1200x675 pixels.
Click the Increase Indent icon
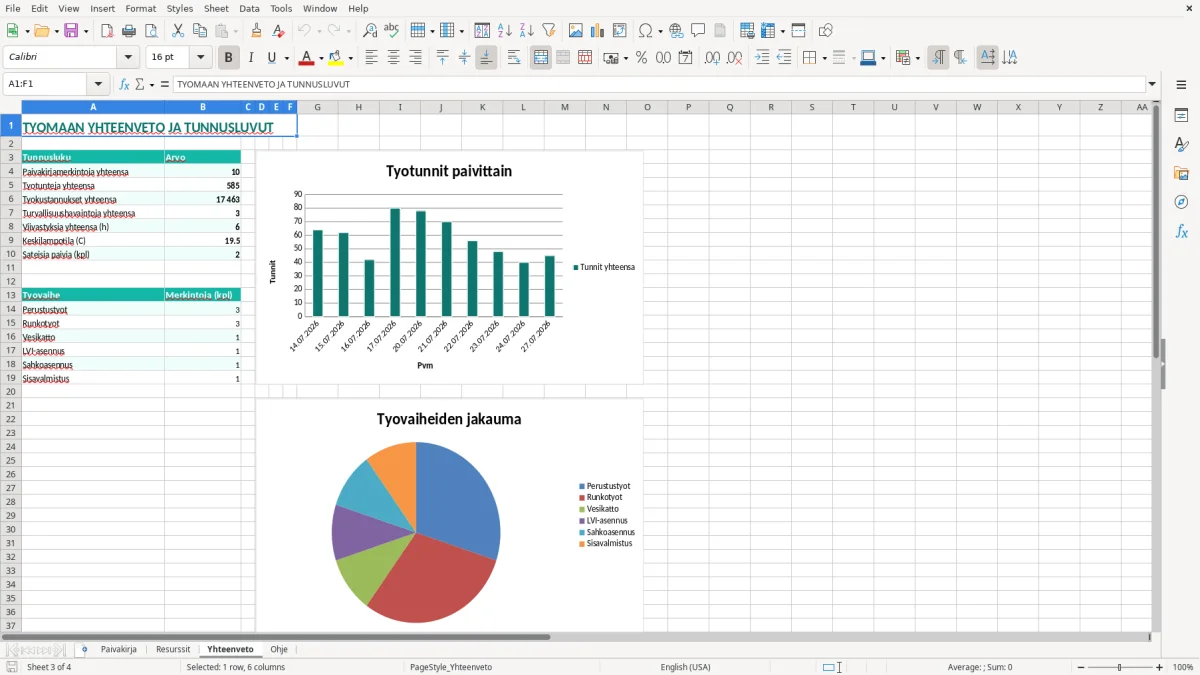tap(762, 58)
